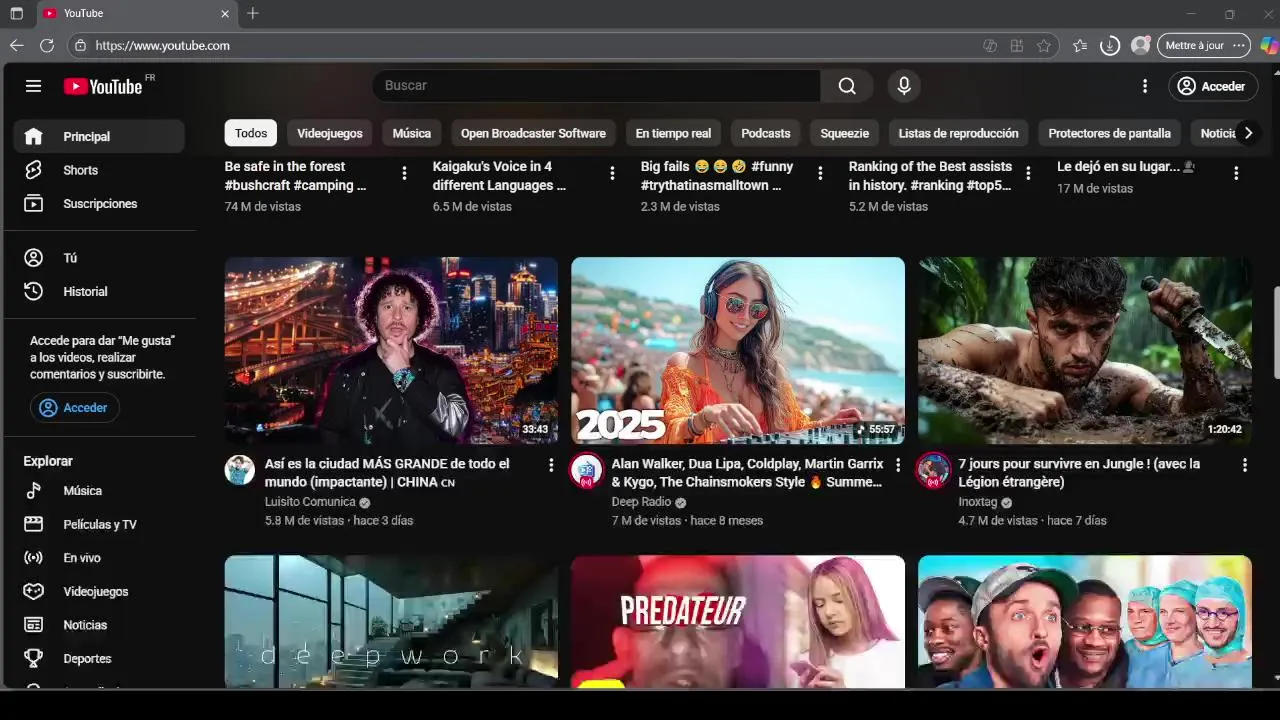Image resolution: width=1280 pixels, height=720 pixels.
Task: Select the En tiempo real chip
Action: tap(673, 133)
